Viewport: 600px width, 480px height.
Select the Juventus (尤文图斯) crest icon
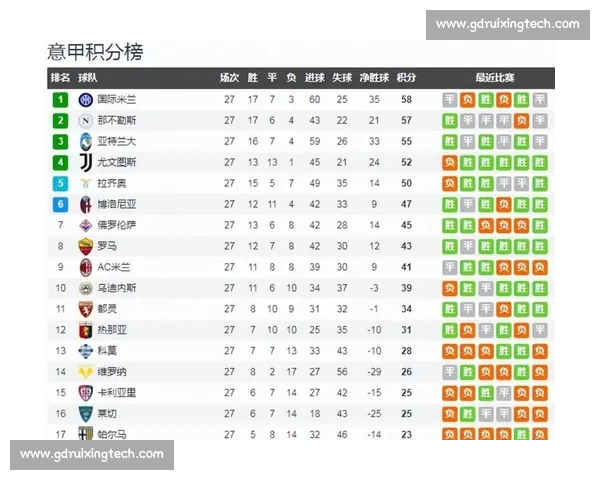85,163
